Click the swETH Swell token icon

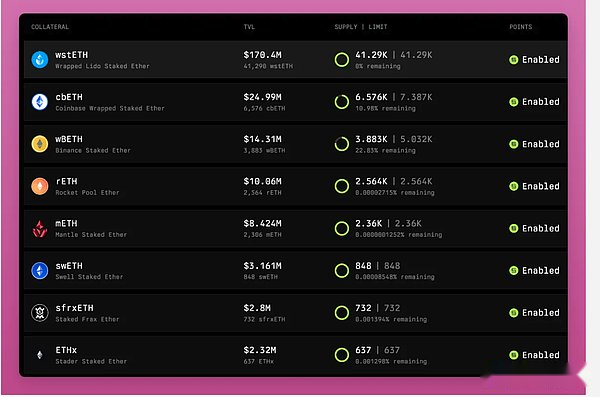coord(40,271)
